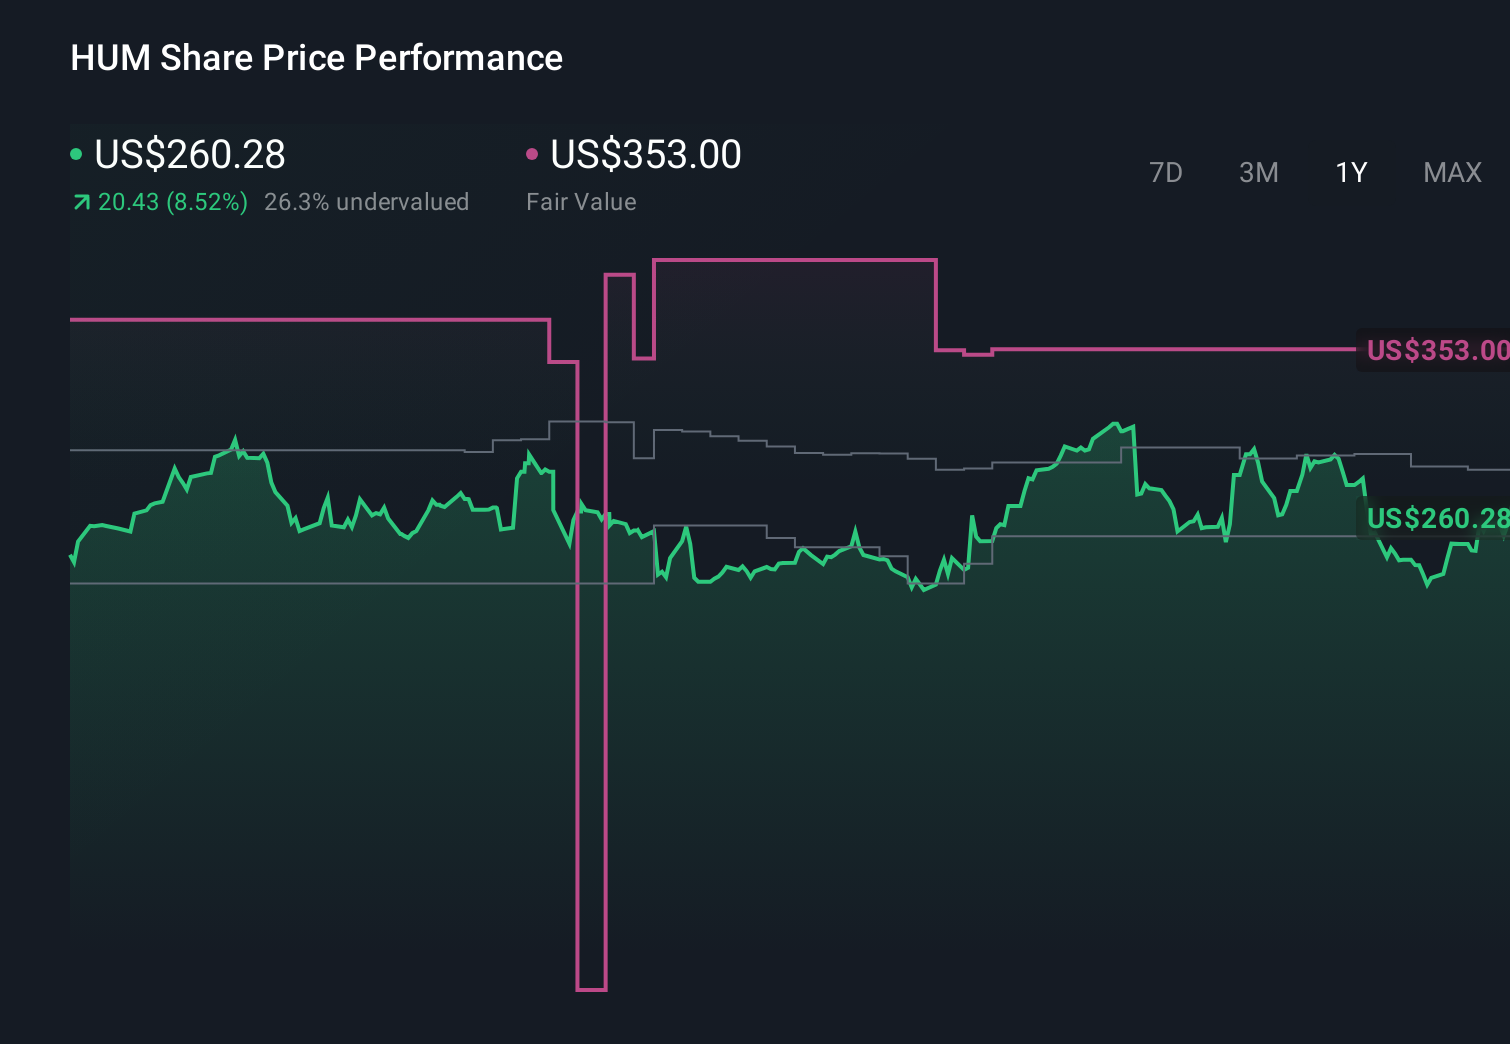The image size is (1510, 1044).
Task: Toggle the Fair Value series visibility
Action: (x=645, y=155)
